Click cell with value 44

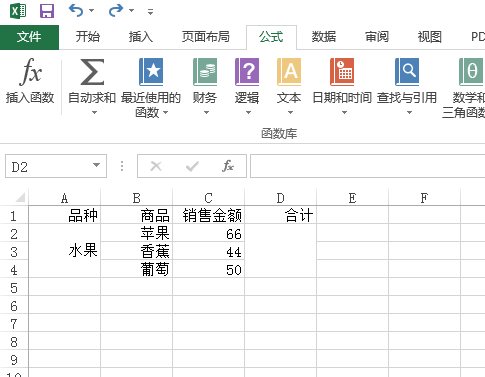209,251
